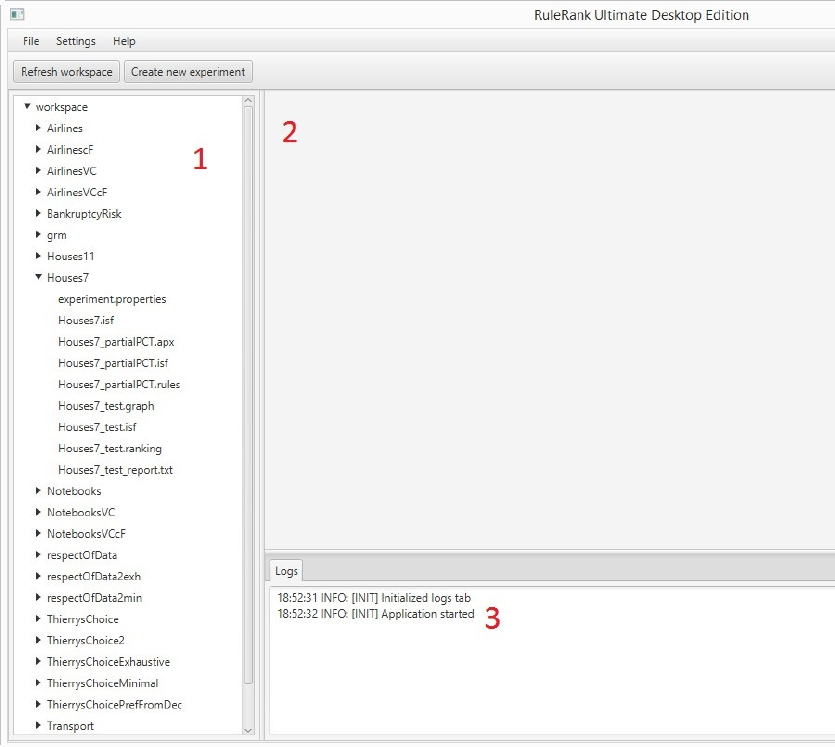Expand the NotebooksVCcF folder arrow
The image size is (835, 747).
pyautogui.click(x=38, y=533)
